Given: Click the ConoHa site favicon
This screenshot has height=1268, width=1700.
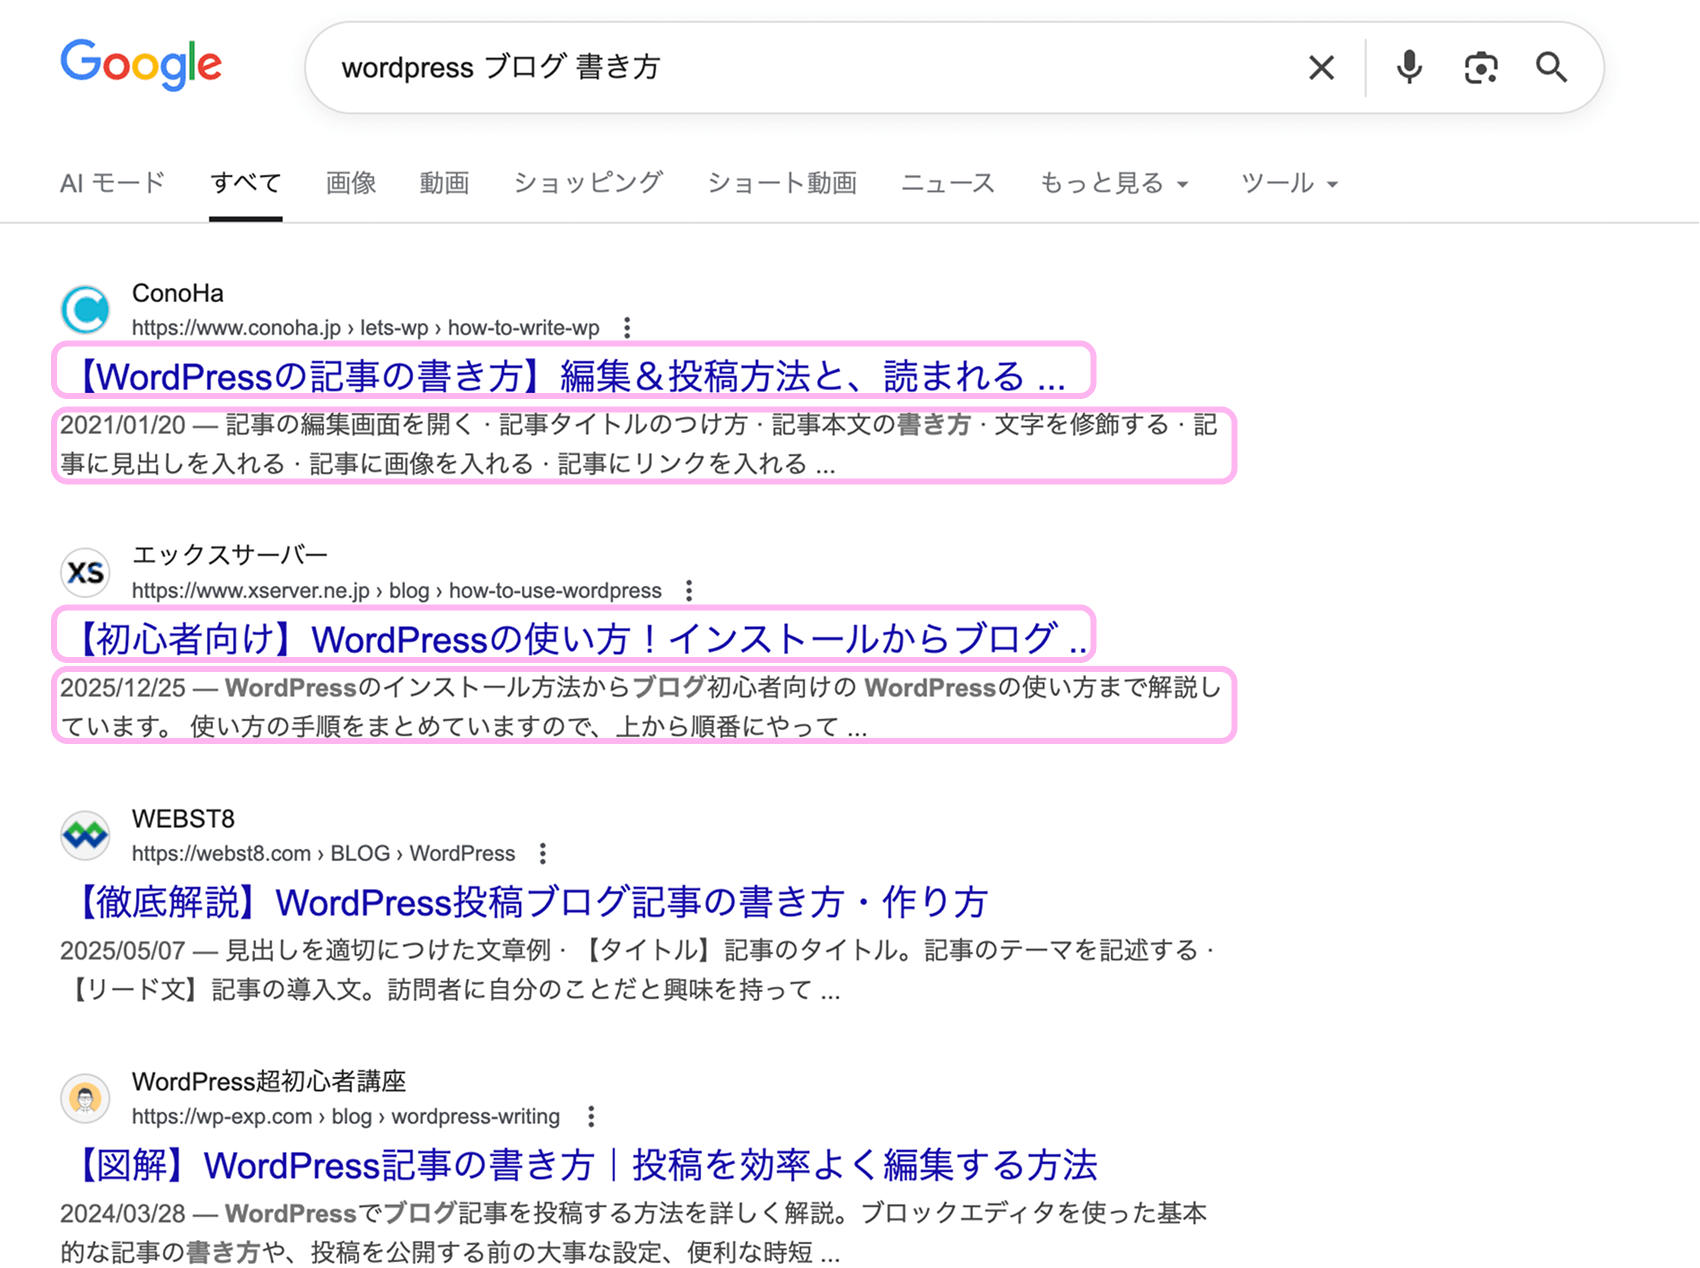Looking at the screenshot, I should 86,310.
